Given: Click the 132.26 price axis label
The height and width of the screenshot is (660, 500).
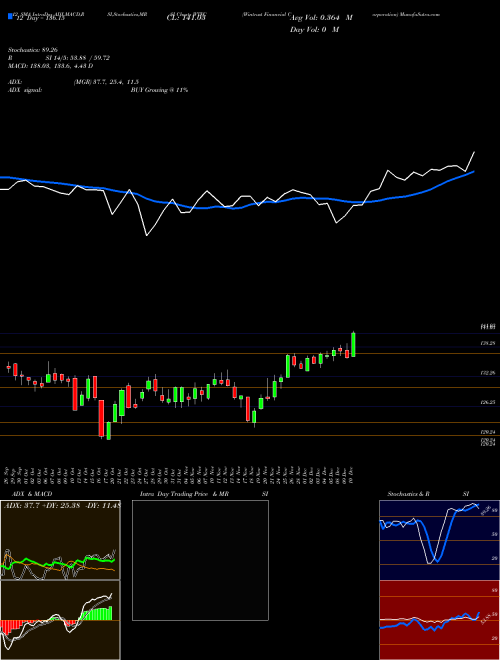Looking at the screenshot, I should click(487, 373).
